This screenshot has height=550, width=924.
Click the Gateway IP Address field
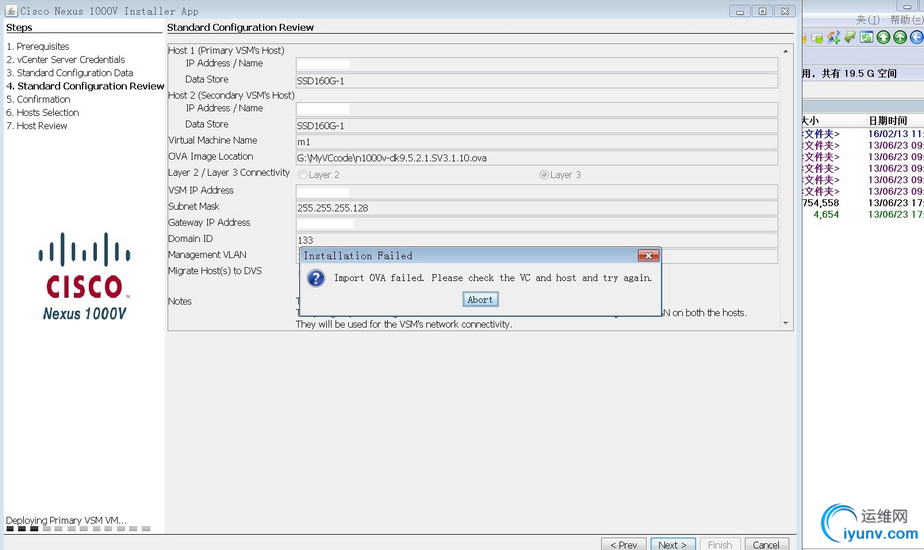(536, 224)
